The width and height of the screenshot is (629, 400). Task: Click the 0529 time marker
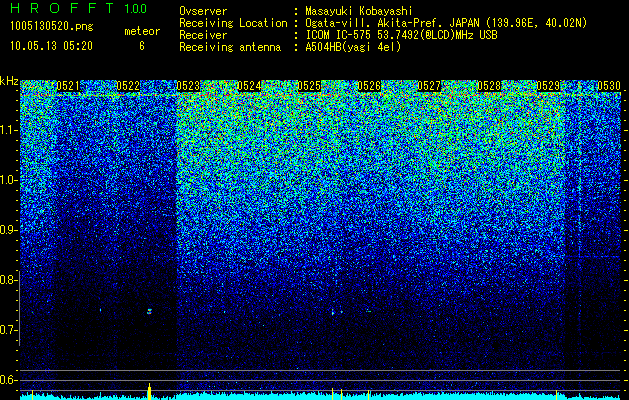[x=548, y=86]
